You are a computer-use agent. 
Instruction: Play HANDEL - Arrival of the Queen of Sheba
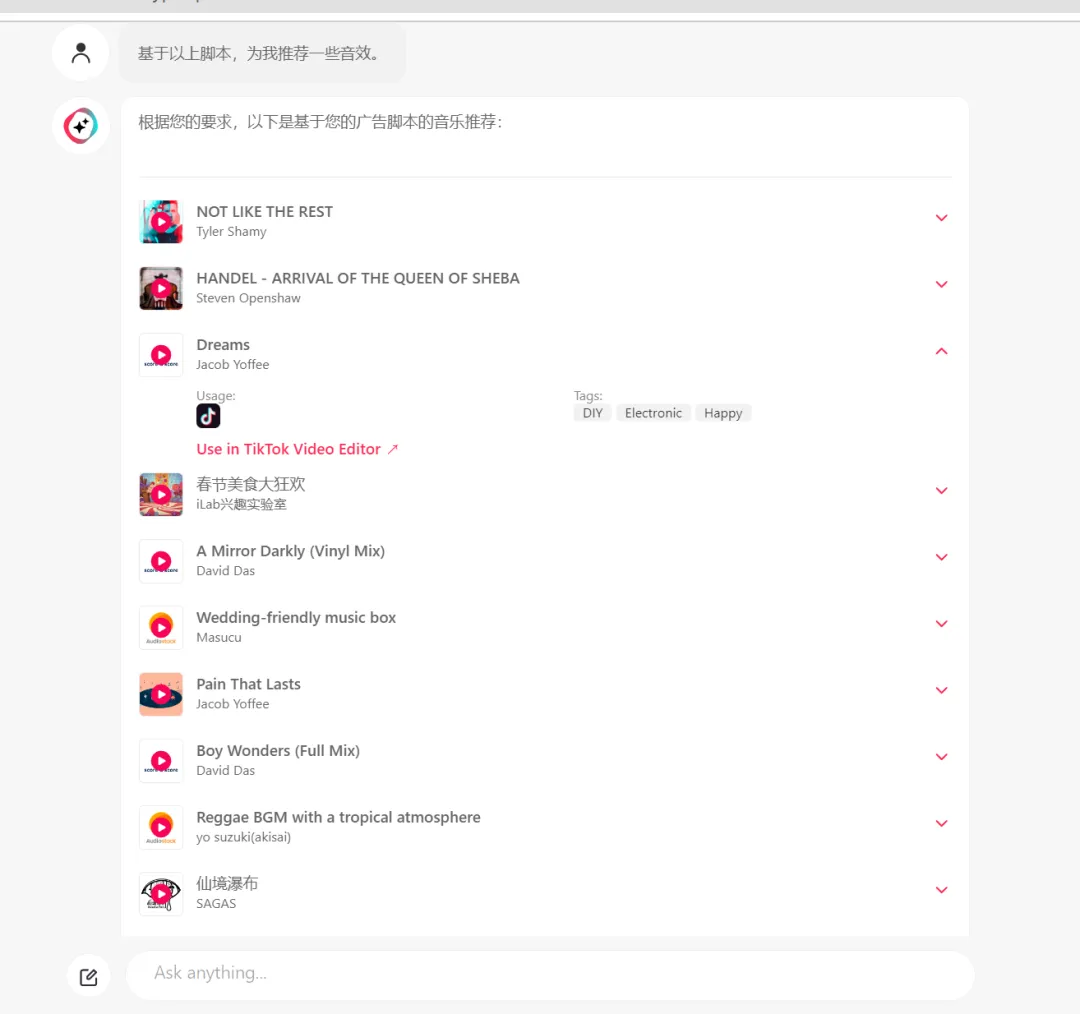click(161, 288)
